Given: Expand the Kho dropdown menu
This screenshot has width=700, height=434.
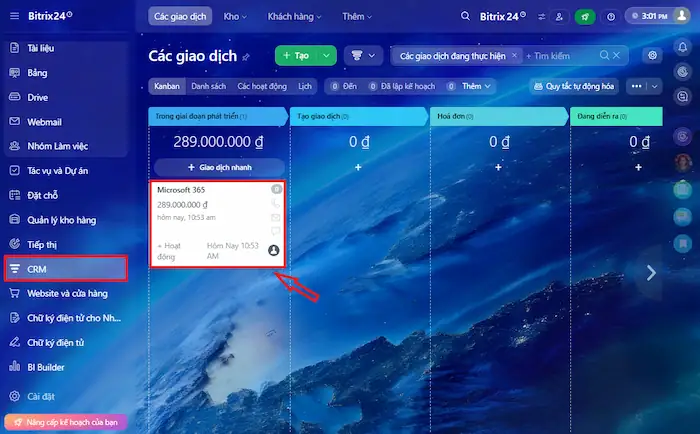Looking at the screenshot, I should (235, 17).
